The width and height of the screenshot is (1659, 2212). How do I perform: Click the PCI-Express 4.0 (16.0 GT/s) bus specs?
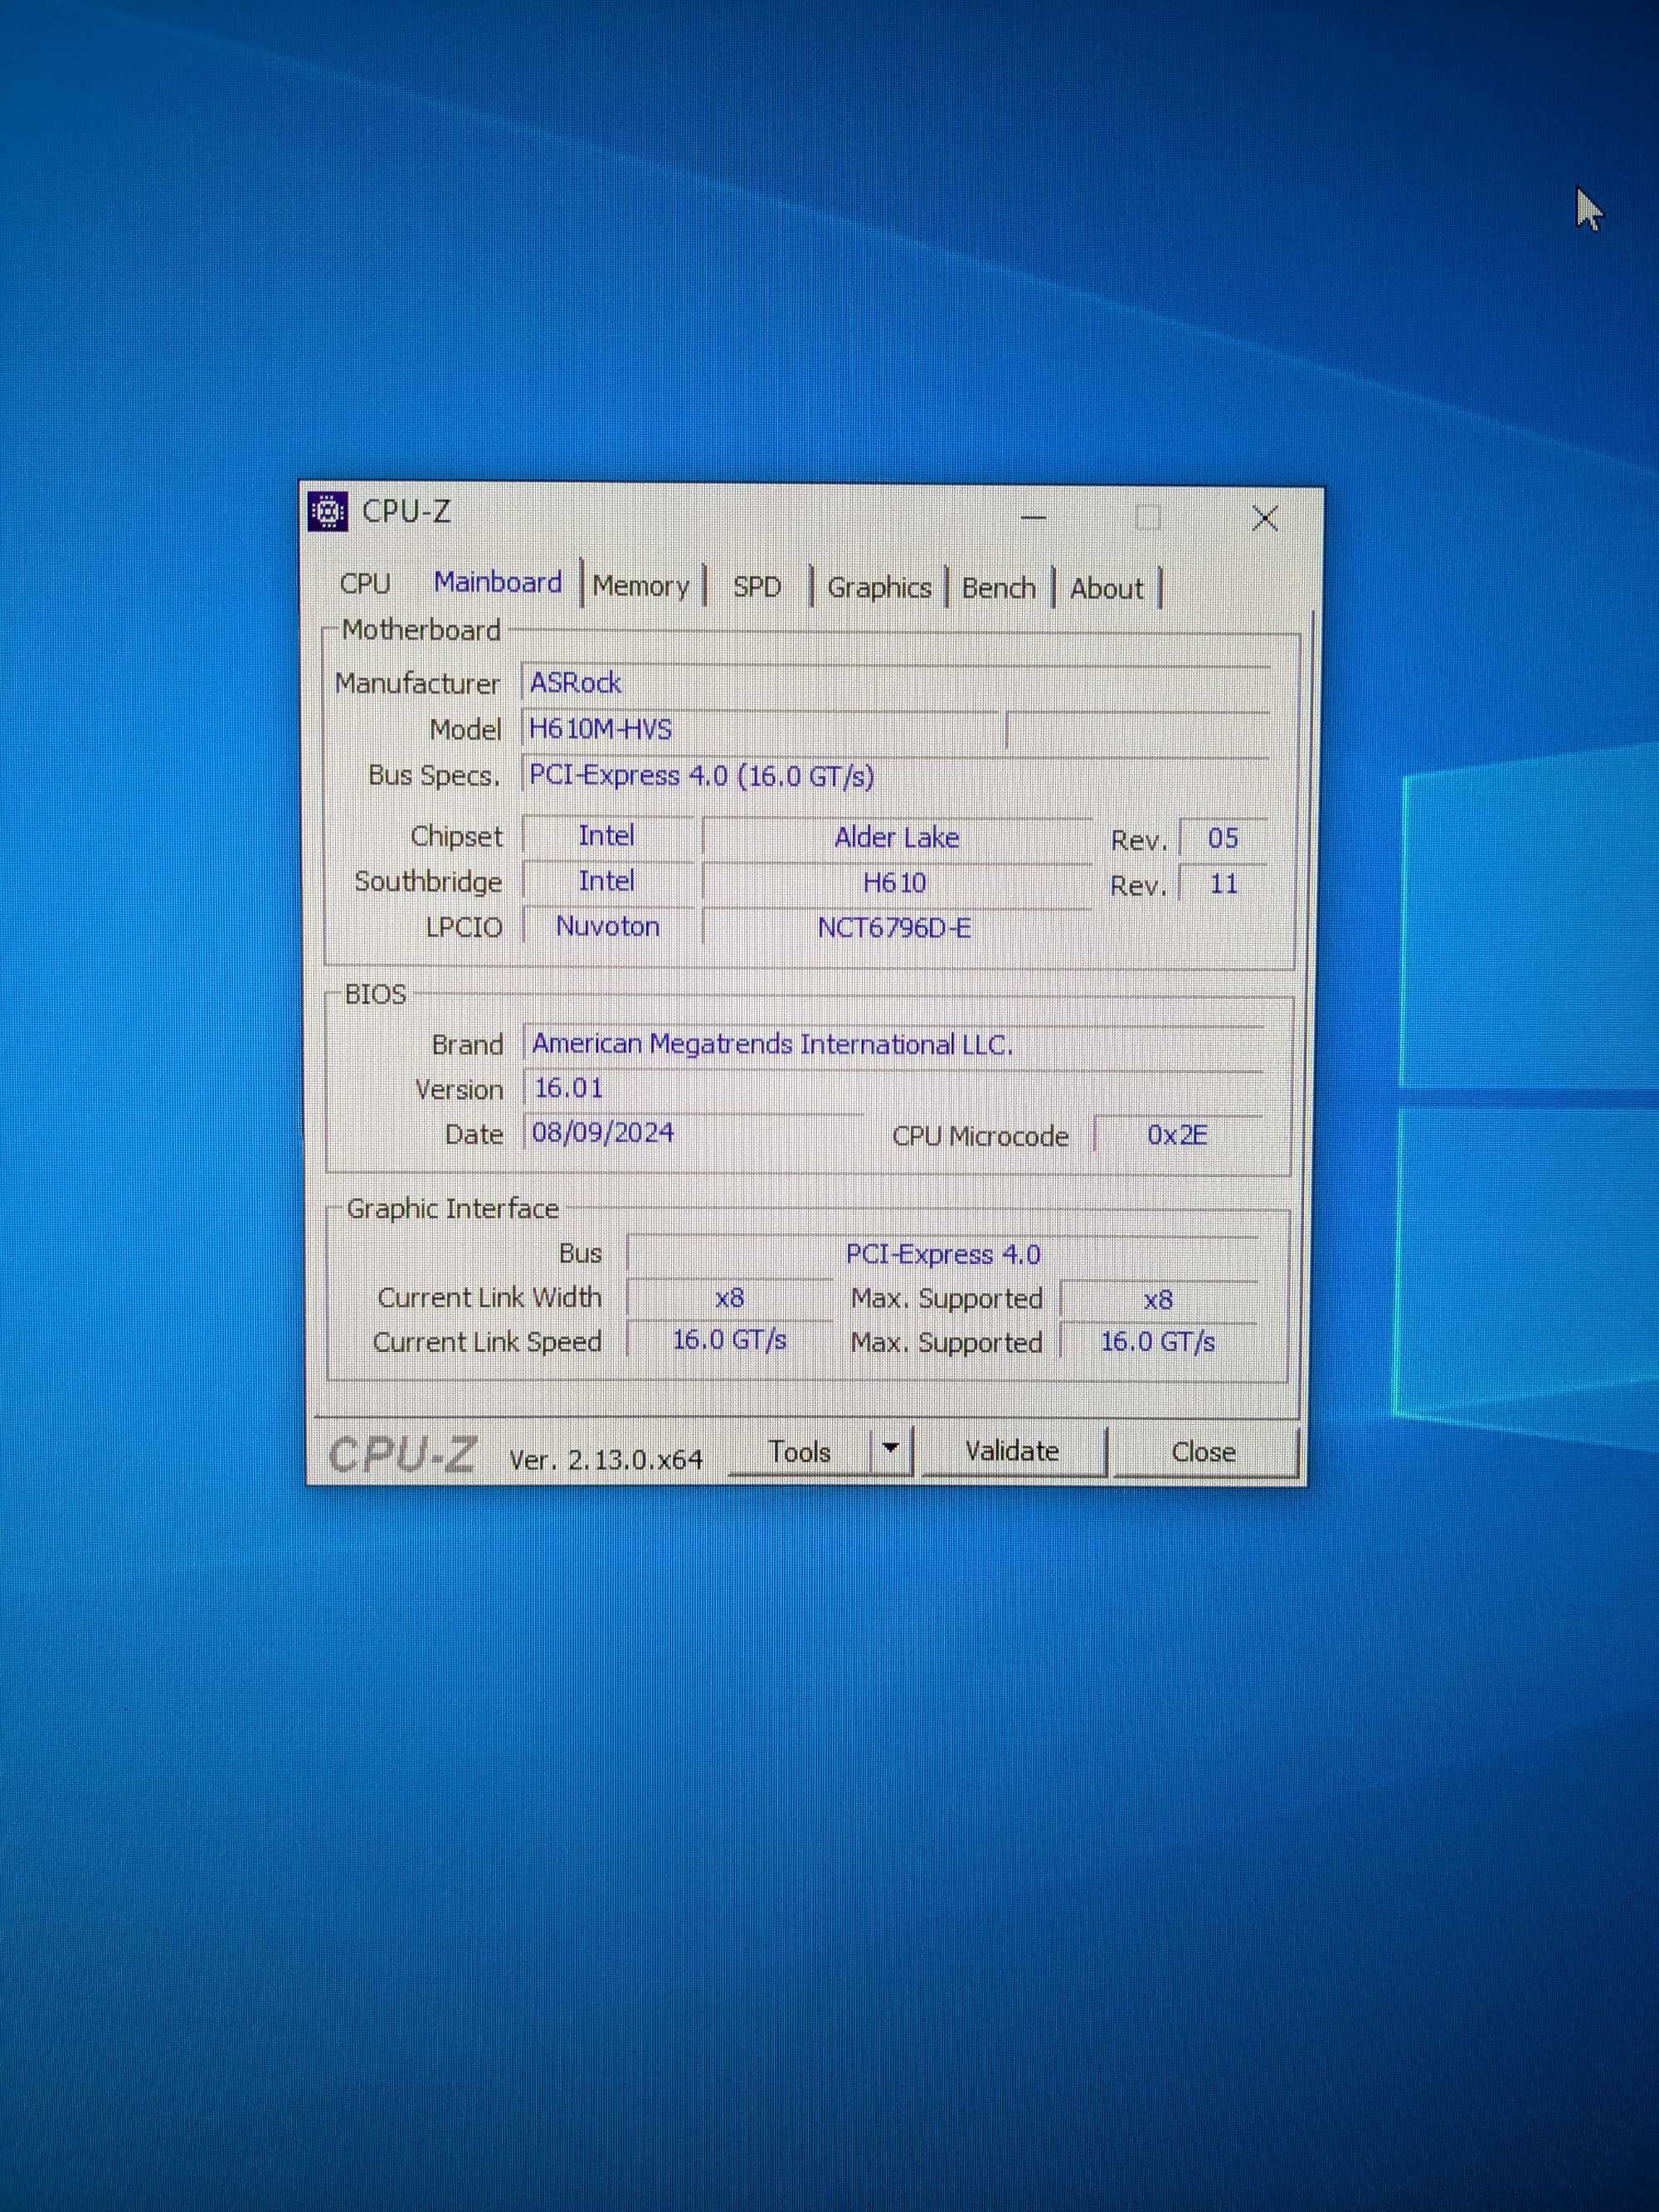tap(896, 776)
